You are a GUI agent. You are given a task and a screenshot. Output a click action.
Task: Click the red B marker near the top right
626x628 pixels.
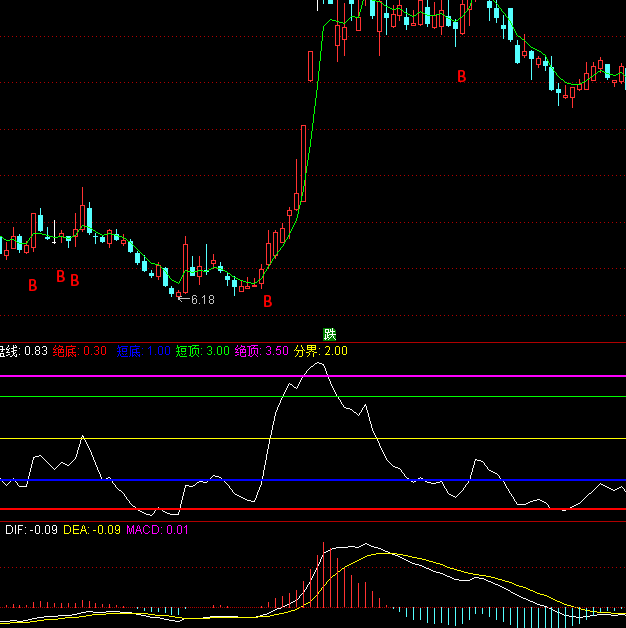tap(461, 76)
